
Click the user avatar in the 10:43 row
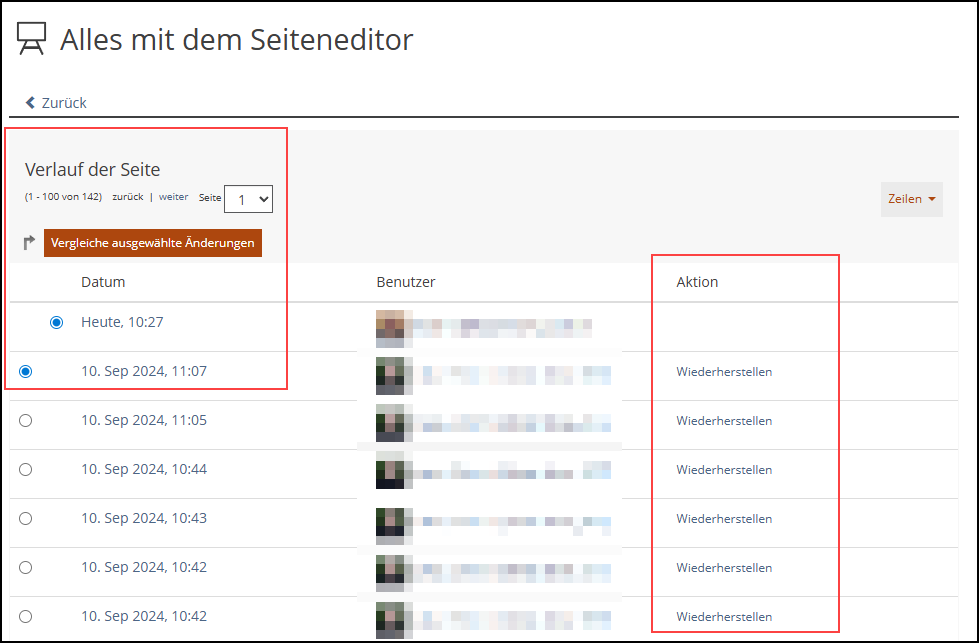click(x=390, y=520)
